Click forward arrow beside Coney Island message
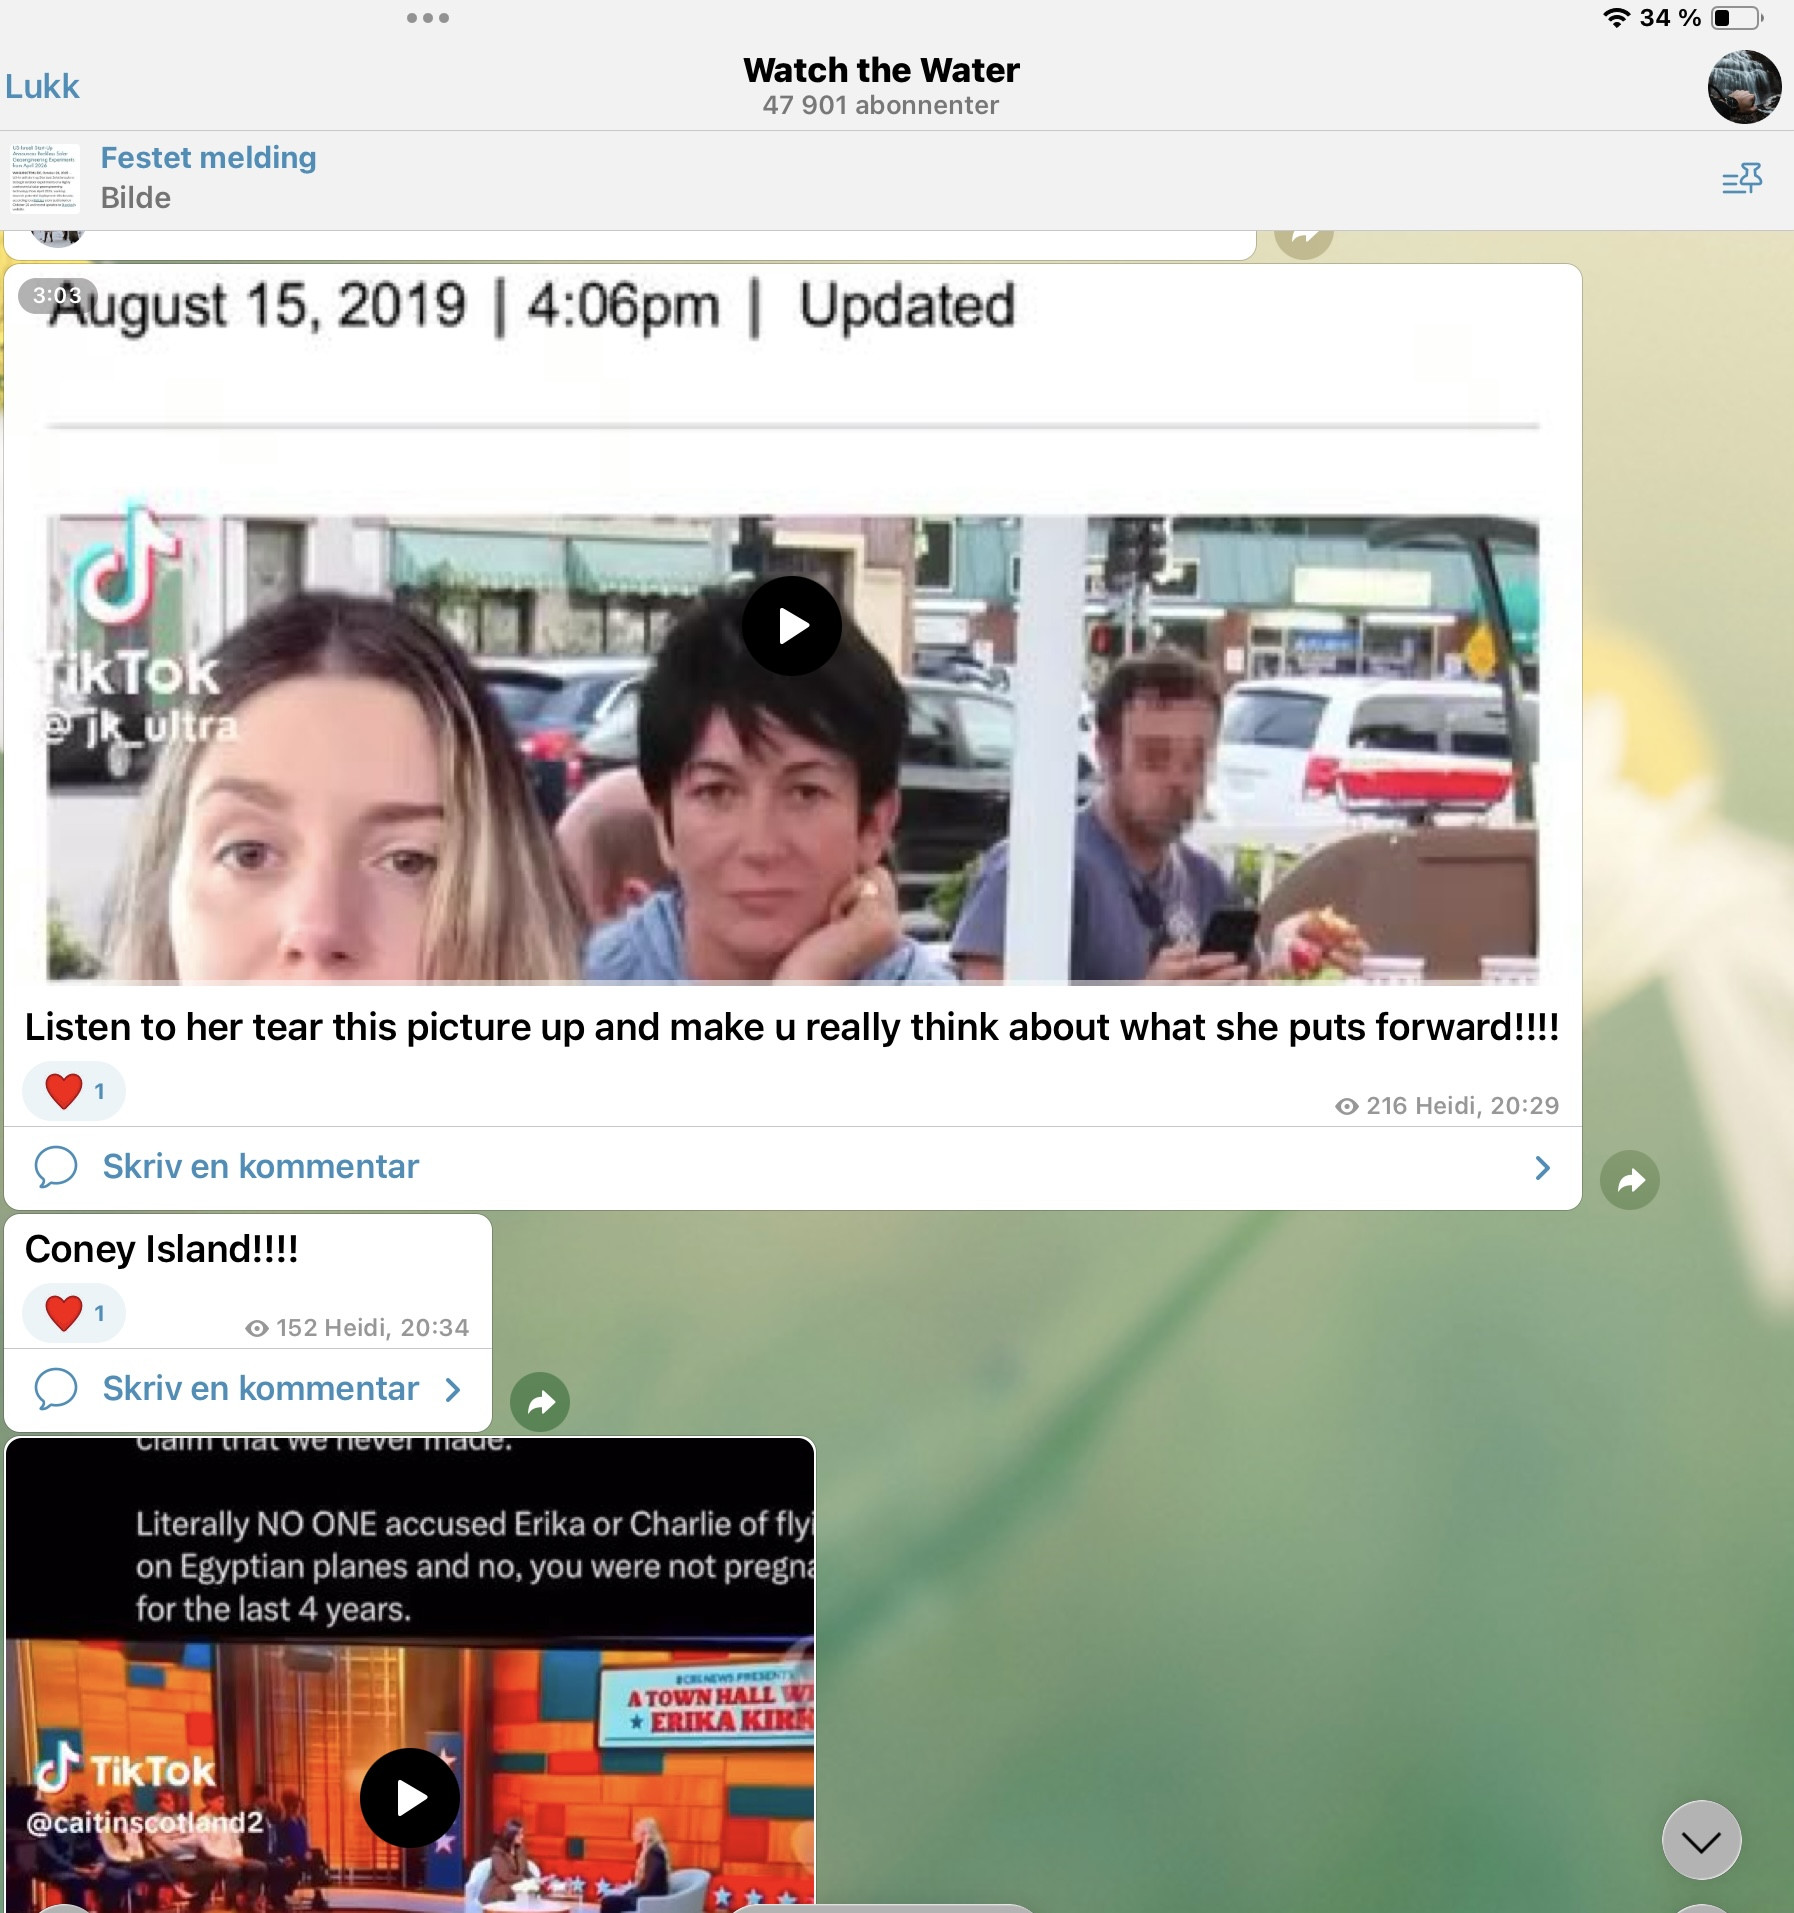The width and height of the screenshot is (1794, 1913). 540,1402
